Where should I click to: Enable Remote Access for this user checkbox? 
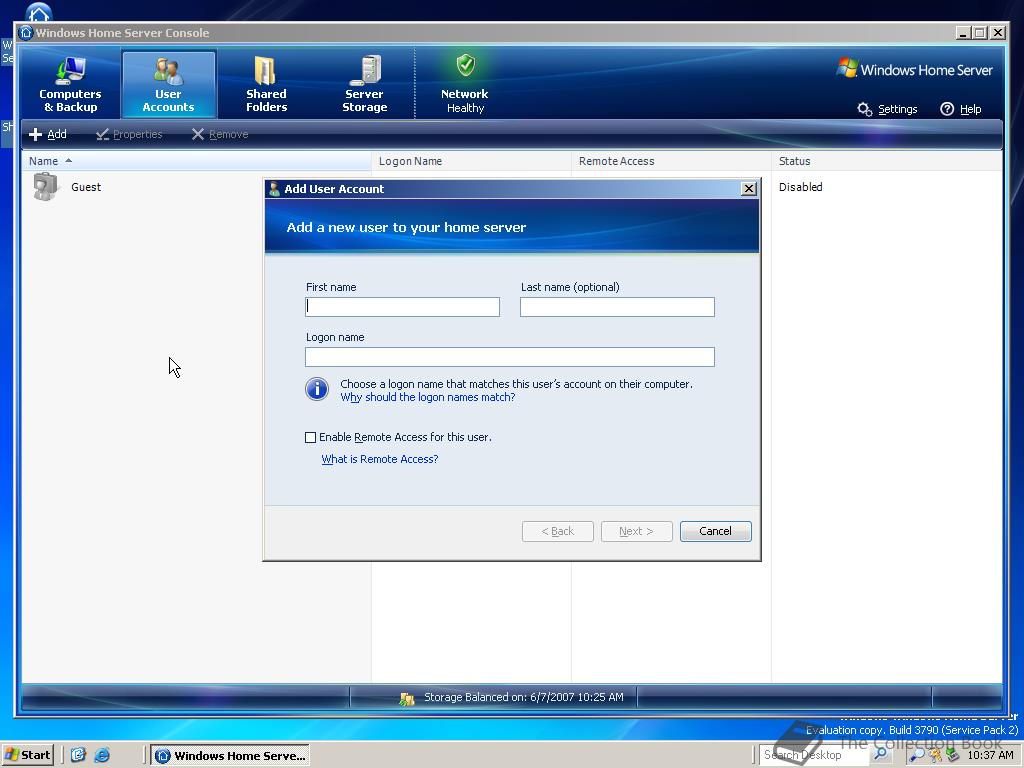point(311,438)
